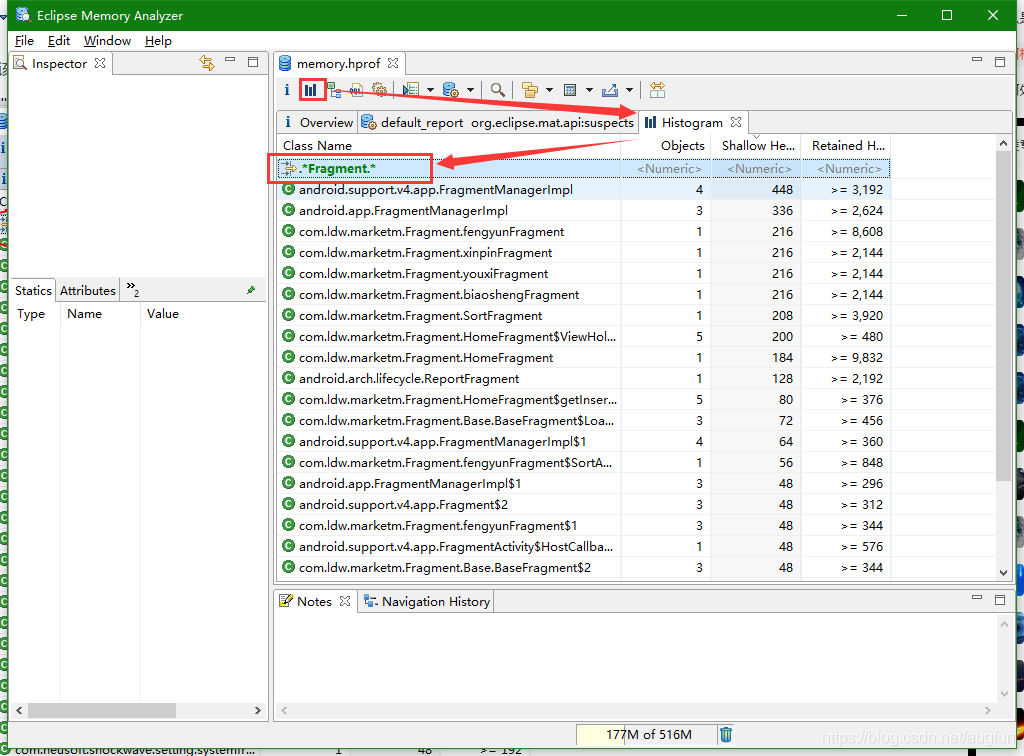Expand the Calculate Retained Size dropdown
This screenshot has height=756, width=1024.
(x=589, y=90)
